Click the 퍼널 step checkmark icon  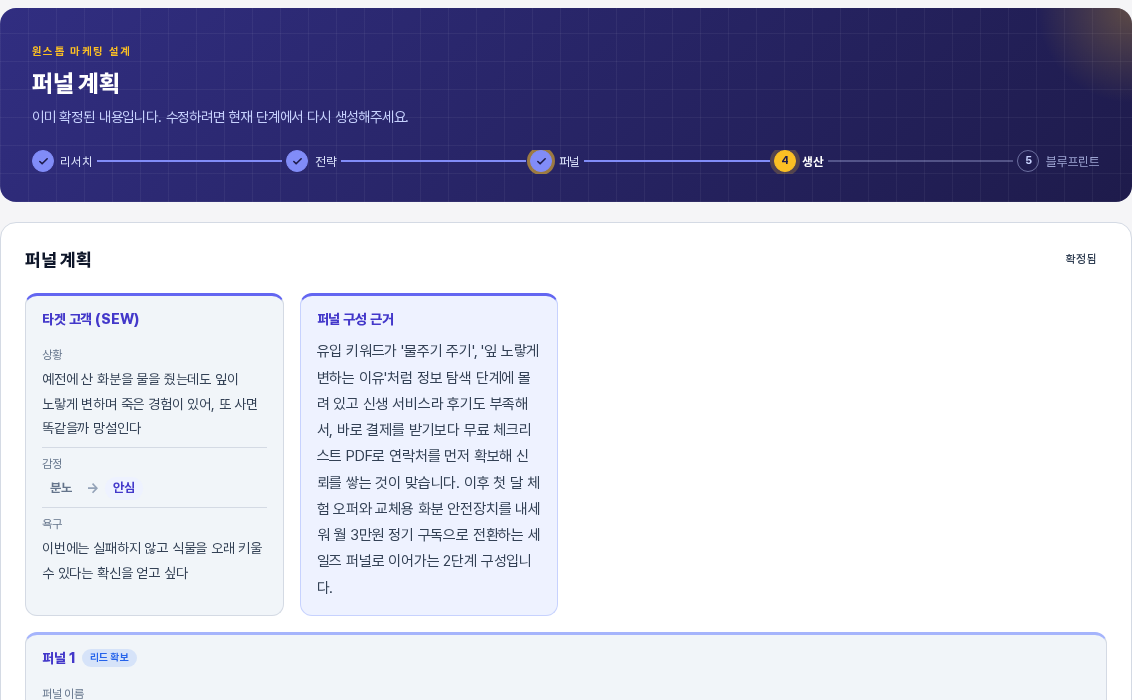541,161
